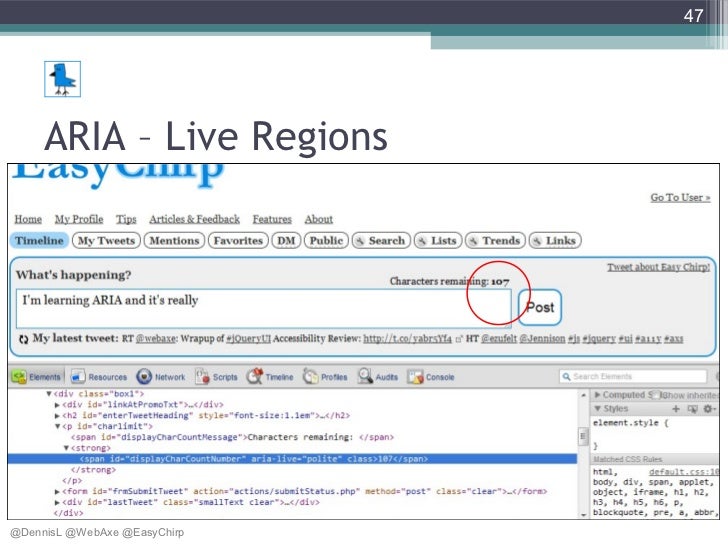Select the My Tweets tab
Viewport: 728px width, 546px height.
pyautogui.click(x=106, y=240)
